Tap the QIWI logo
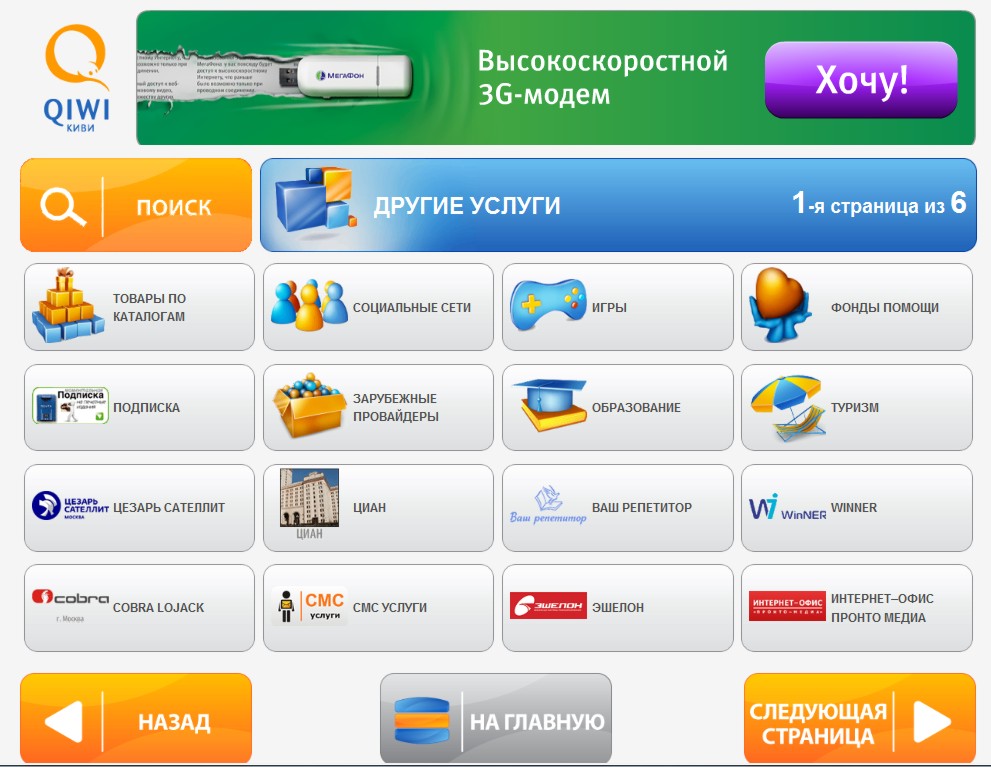Screen dimensions: 991x767 76,78
